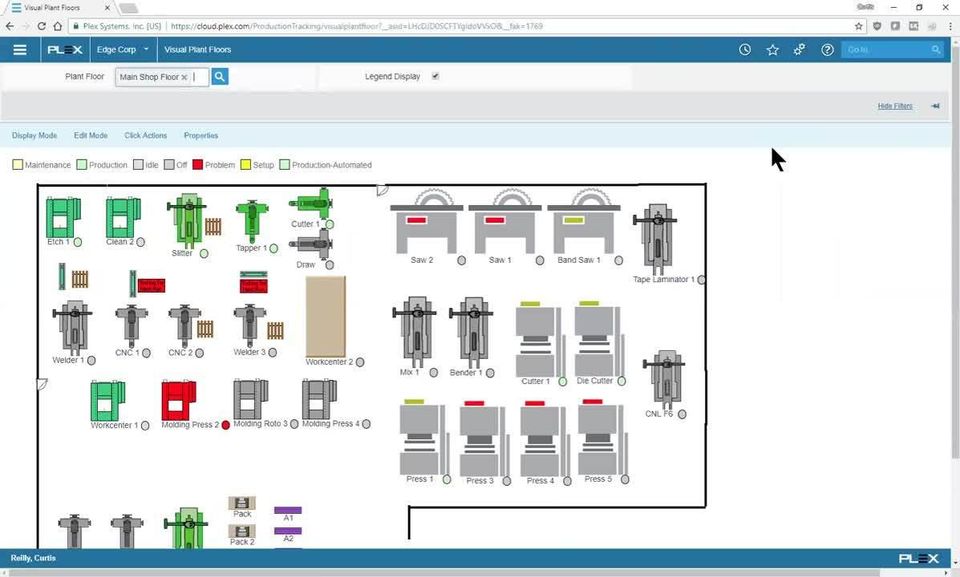Click the Problem red legend swatch
960x577 pixels.
(198, 165)
